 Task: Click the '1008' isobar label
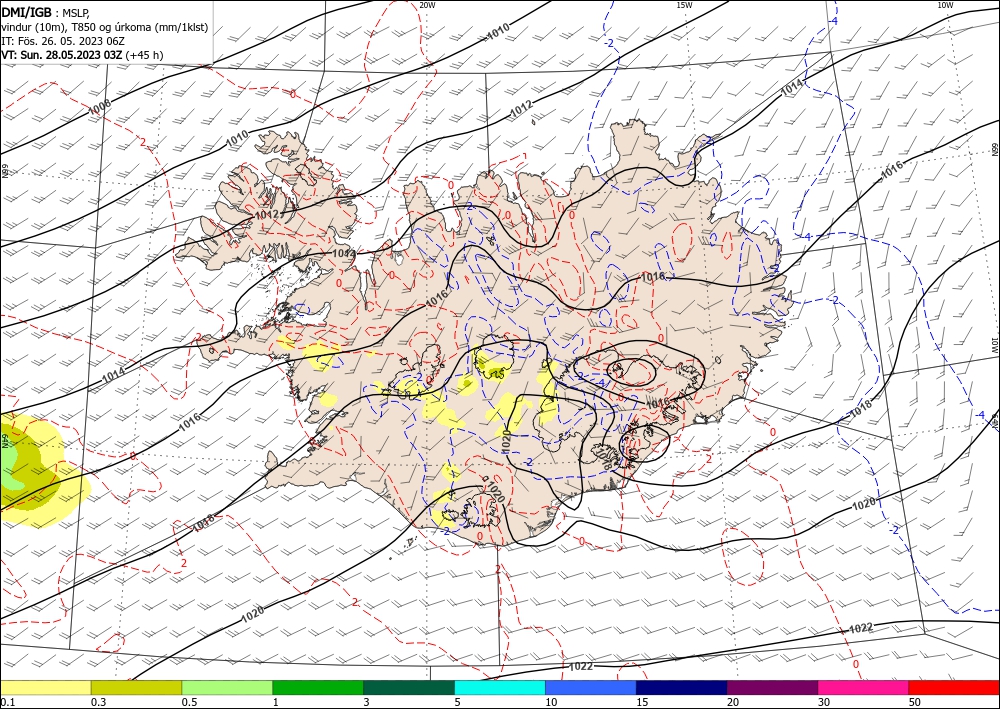tap(99, 108)
